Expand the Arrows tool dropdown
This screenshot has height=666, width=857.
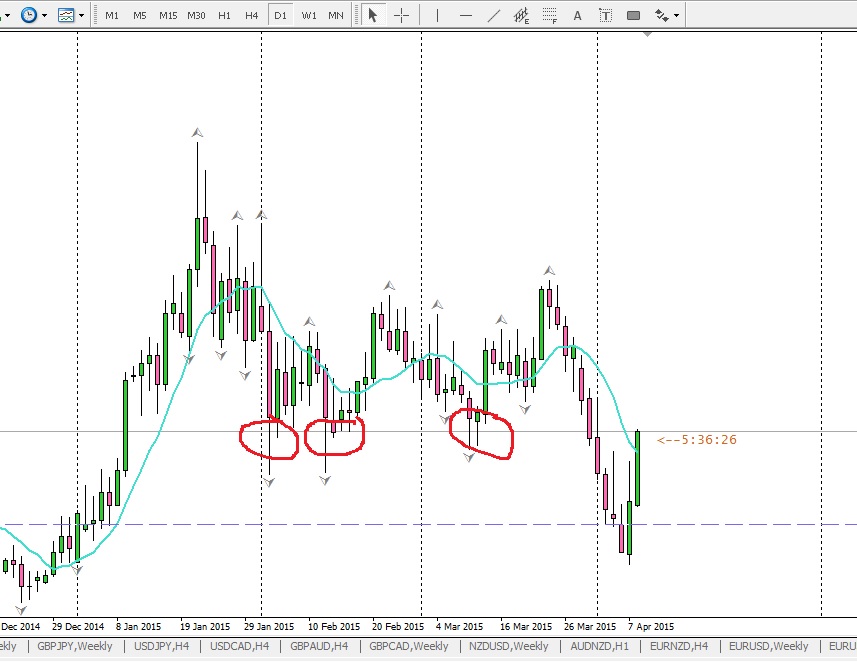click(677, 15)
